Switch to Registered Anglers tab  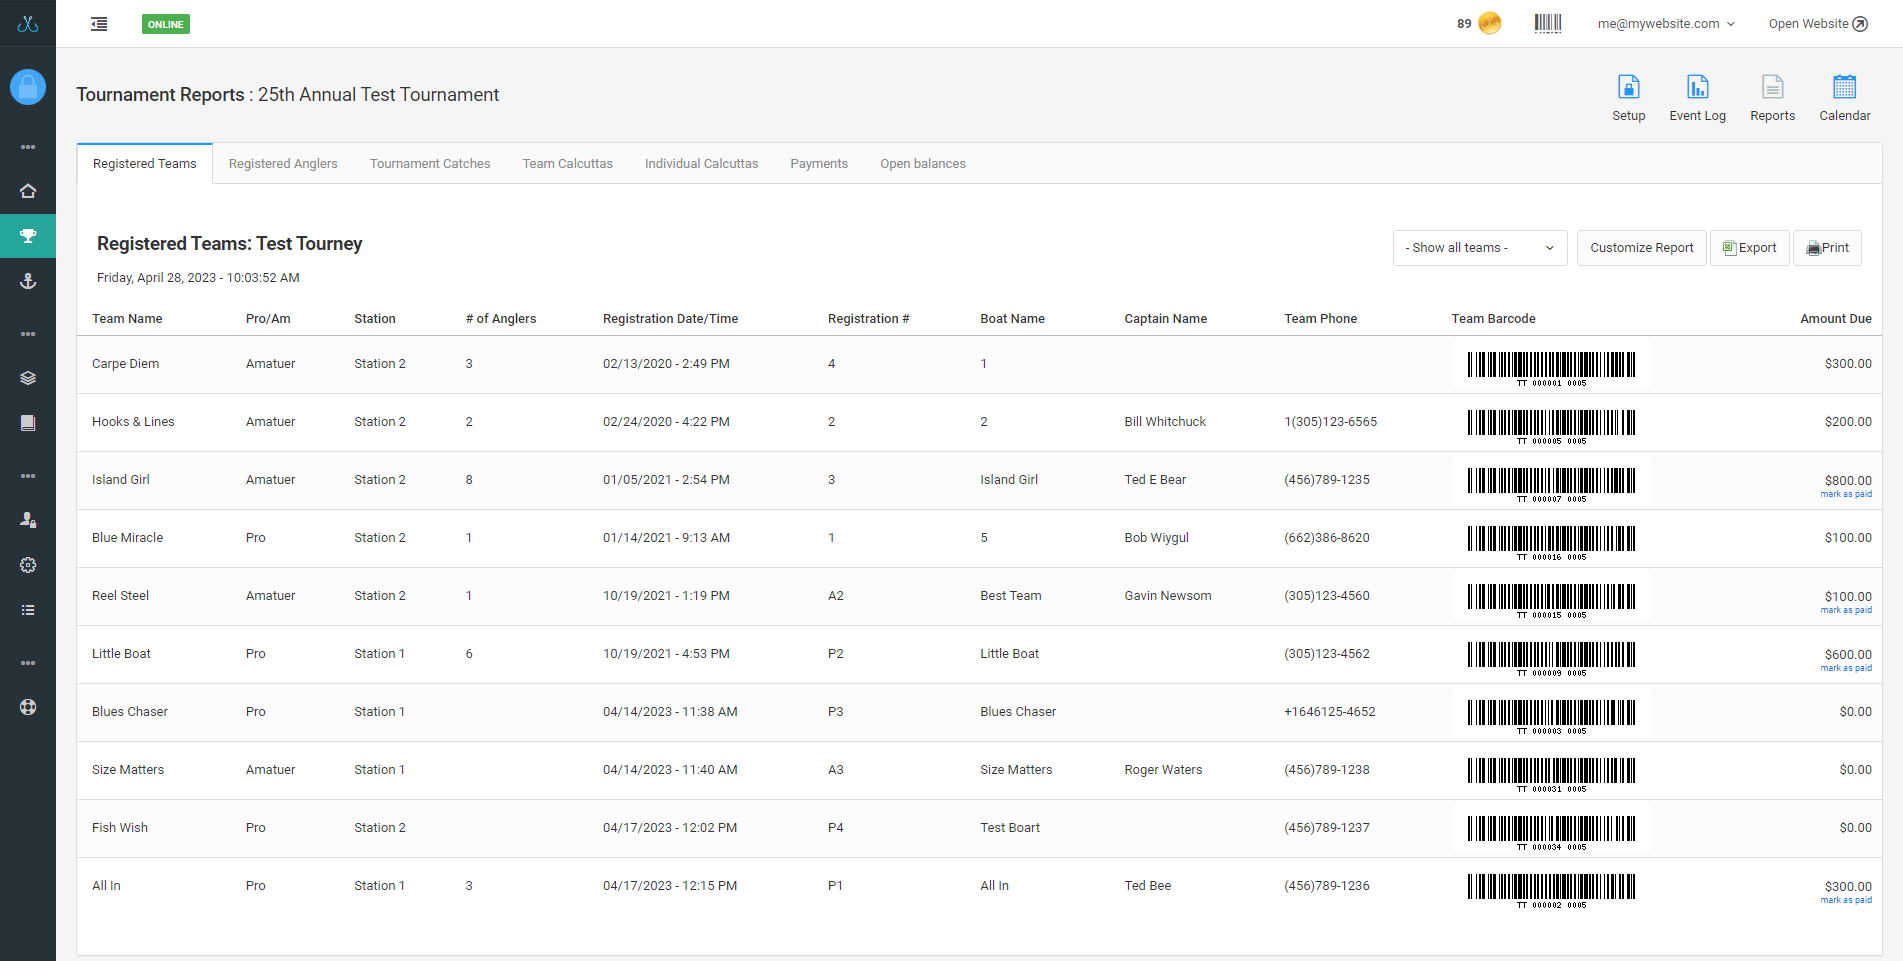(x=283, y=164)
